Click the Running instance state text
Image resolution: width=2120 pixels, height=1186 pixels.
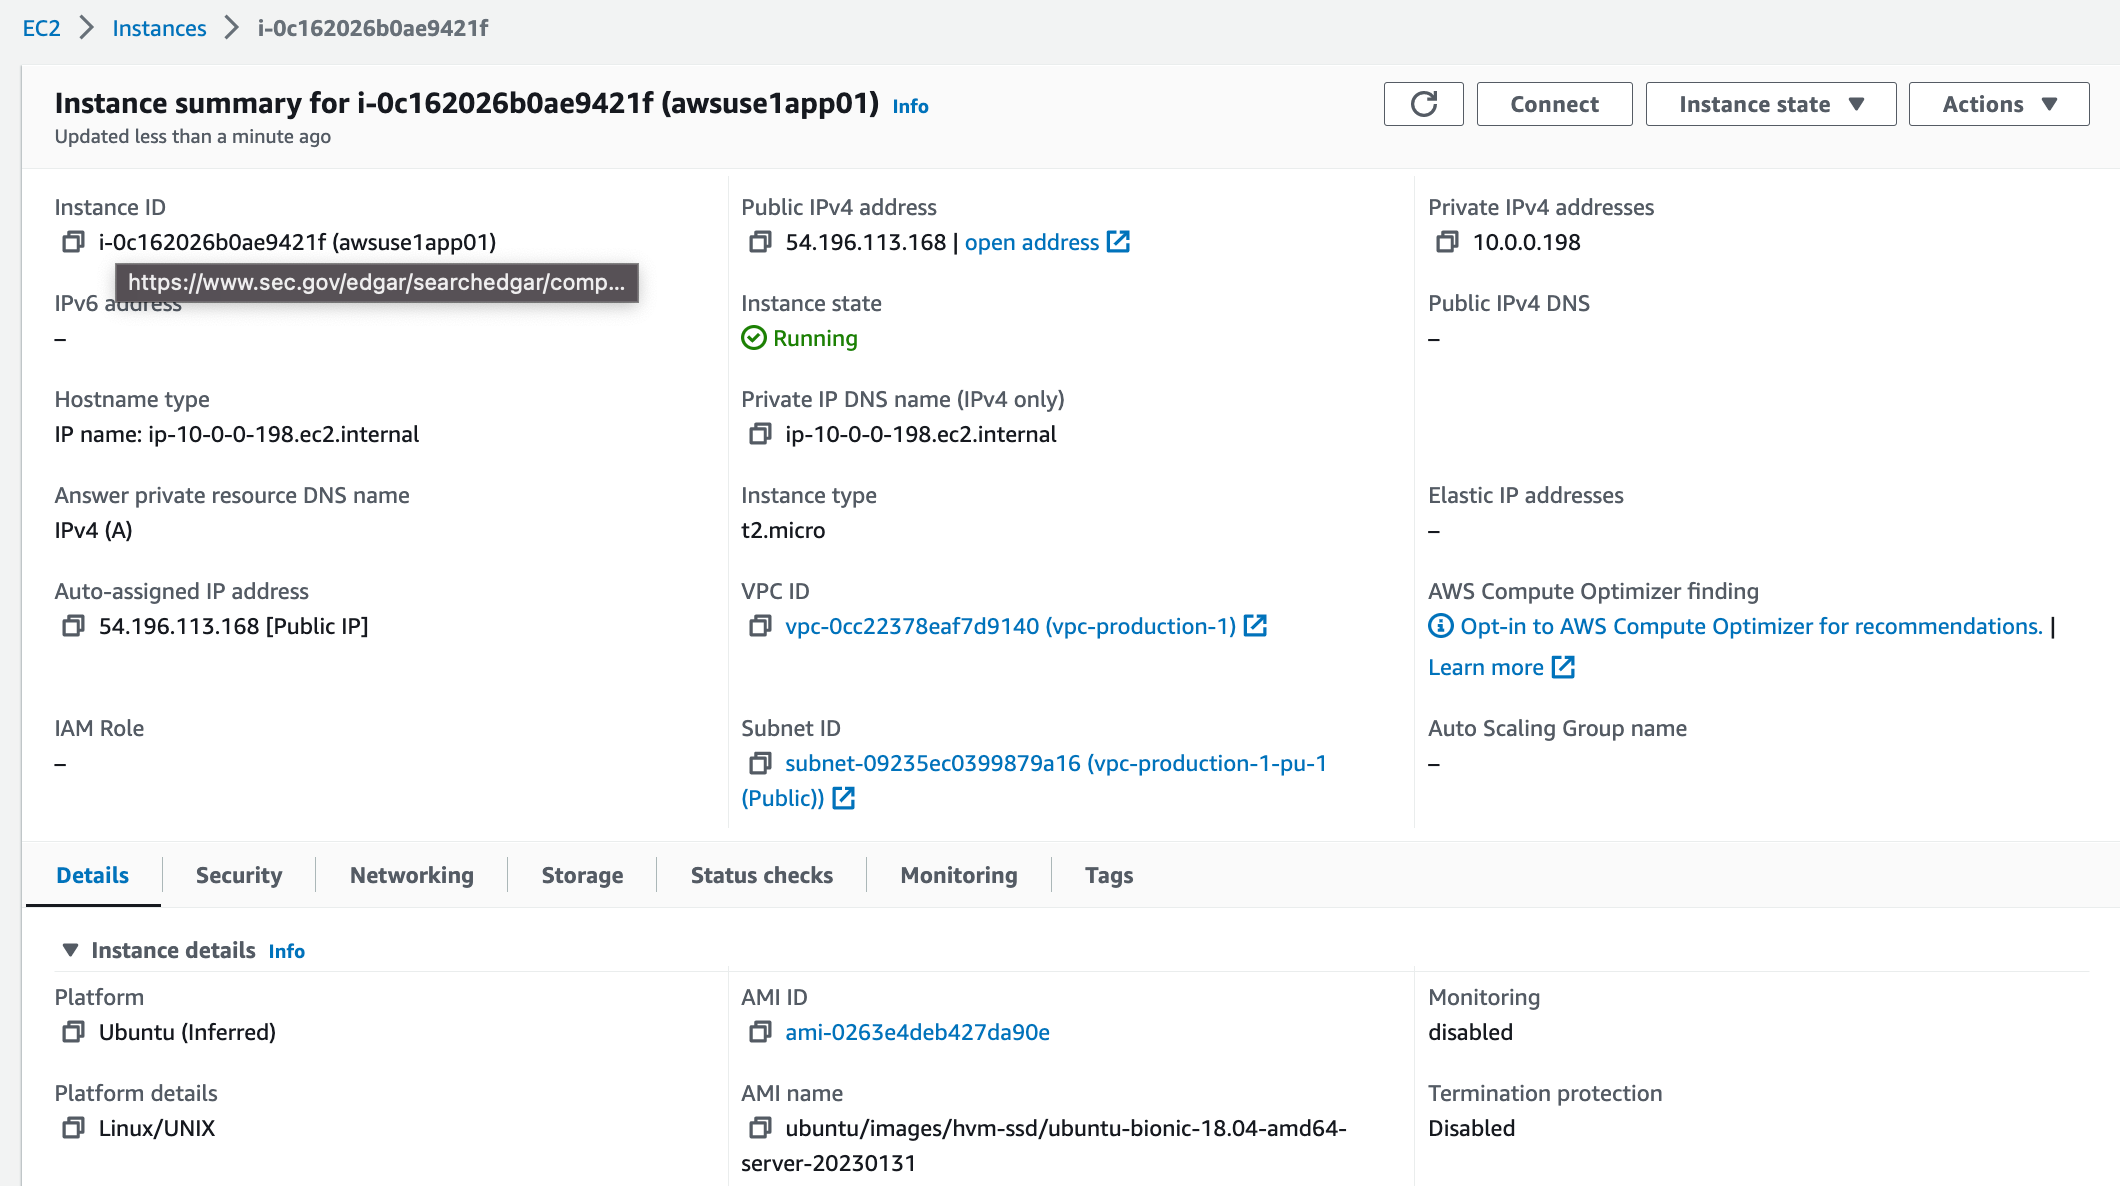click(x=815, y=338)
